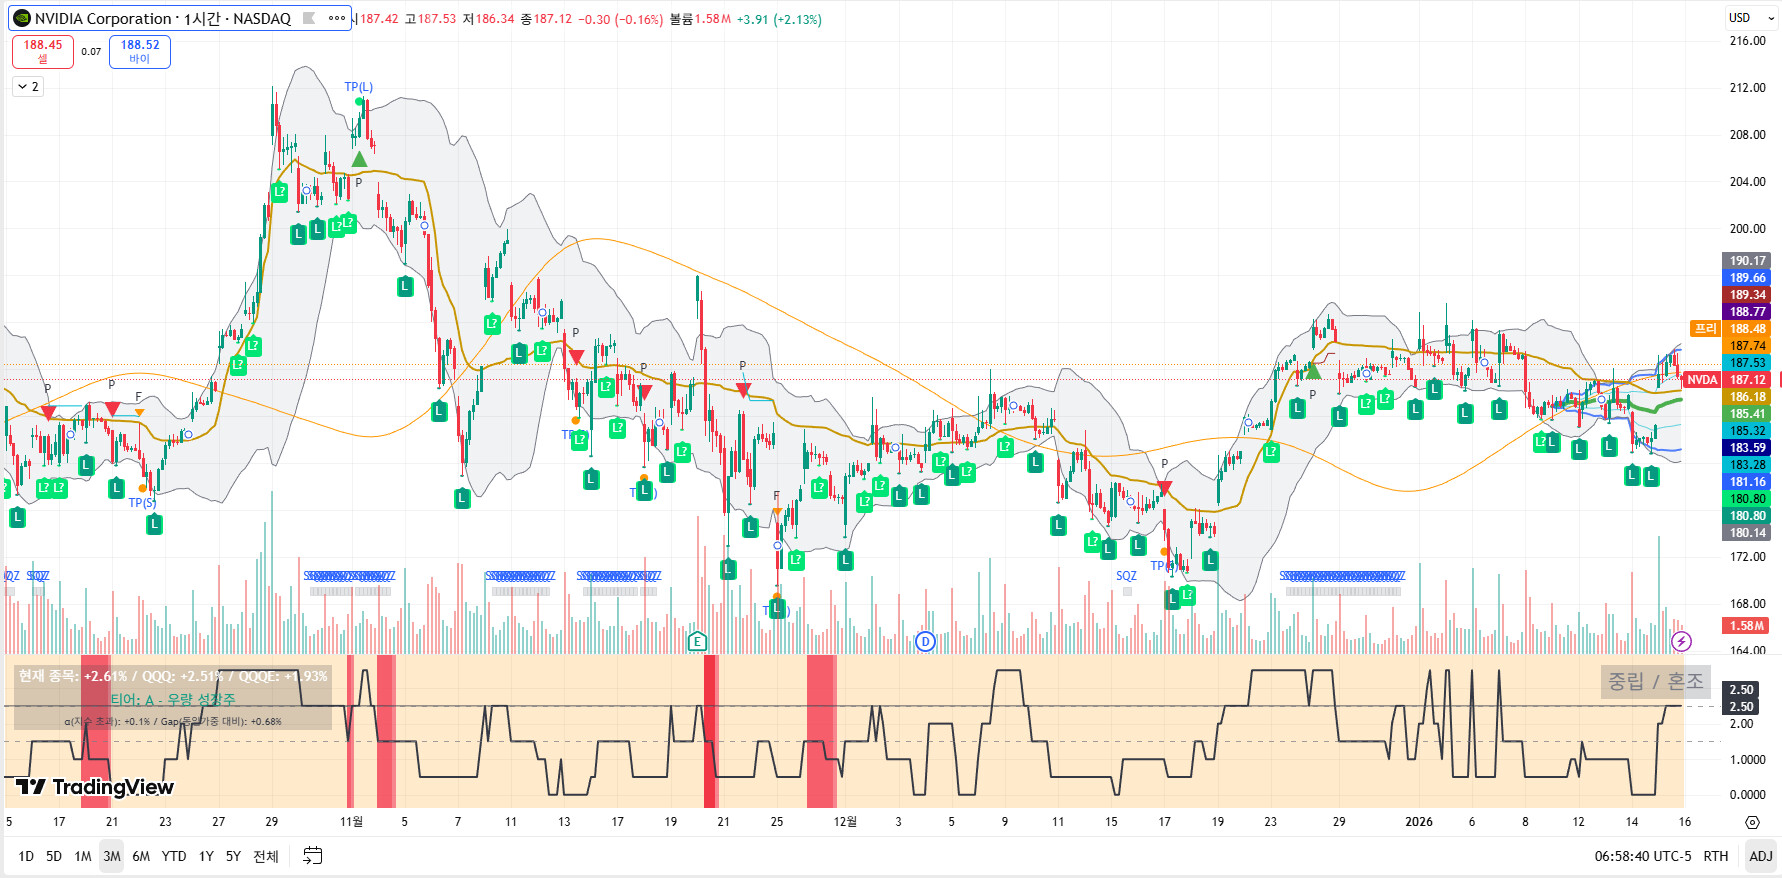This screenshot has height=878, width=1782.
Task: Click the 볼륨 1.58M volume readout
Action: coord(700,19)
